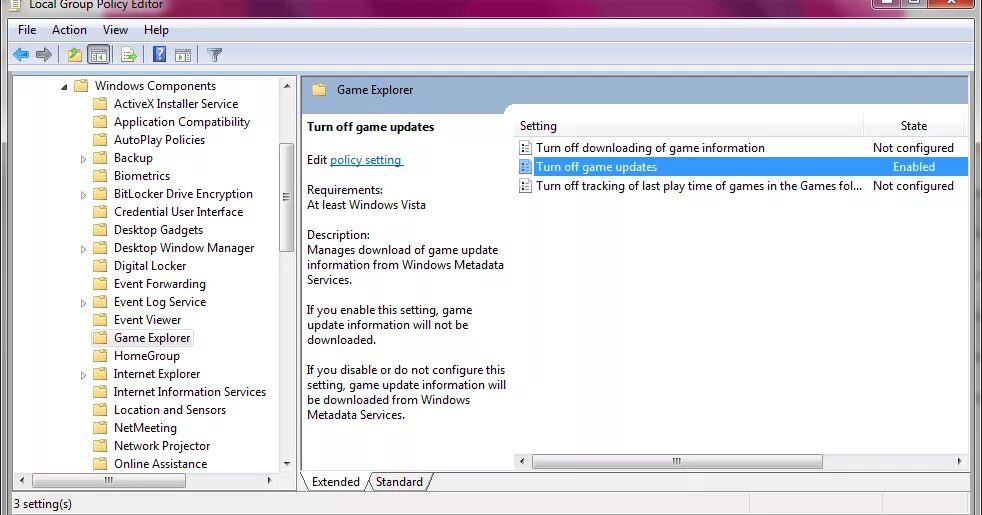Toggle the Show/Hide Action Pane icon
The width and height of the screenshot is (982, 515).
coord(183,55)
